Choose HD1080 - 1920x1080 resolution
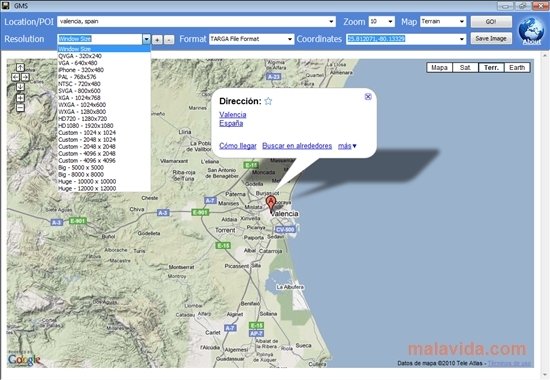 (86, 126)
